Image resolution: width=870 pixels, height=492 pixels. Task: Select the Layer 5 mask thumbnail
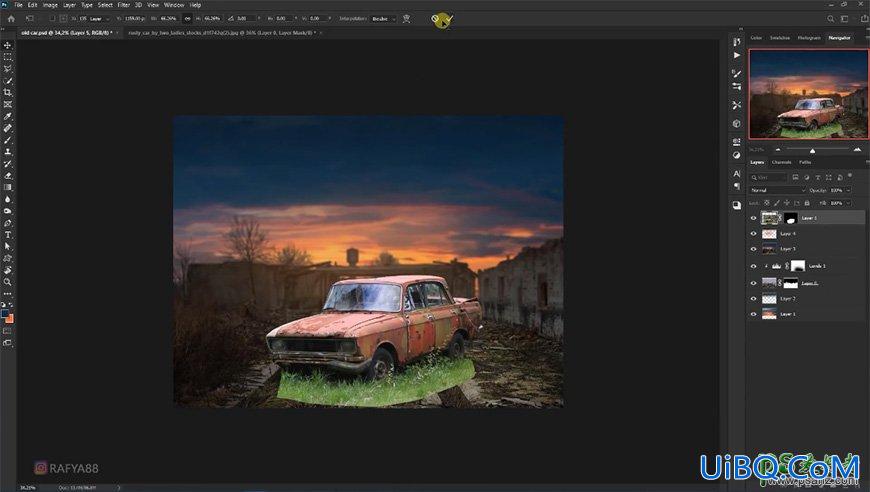click(791, 218)
